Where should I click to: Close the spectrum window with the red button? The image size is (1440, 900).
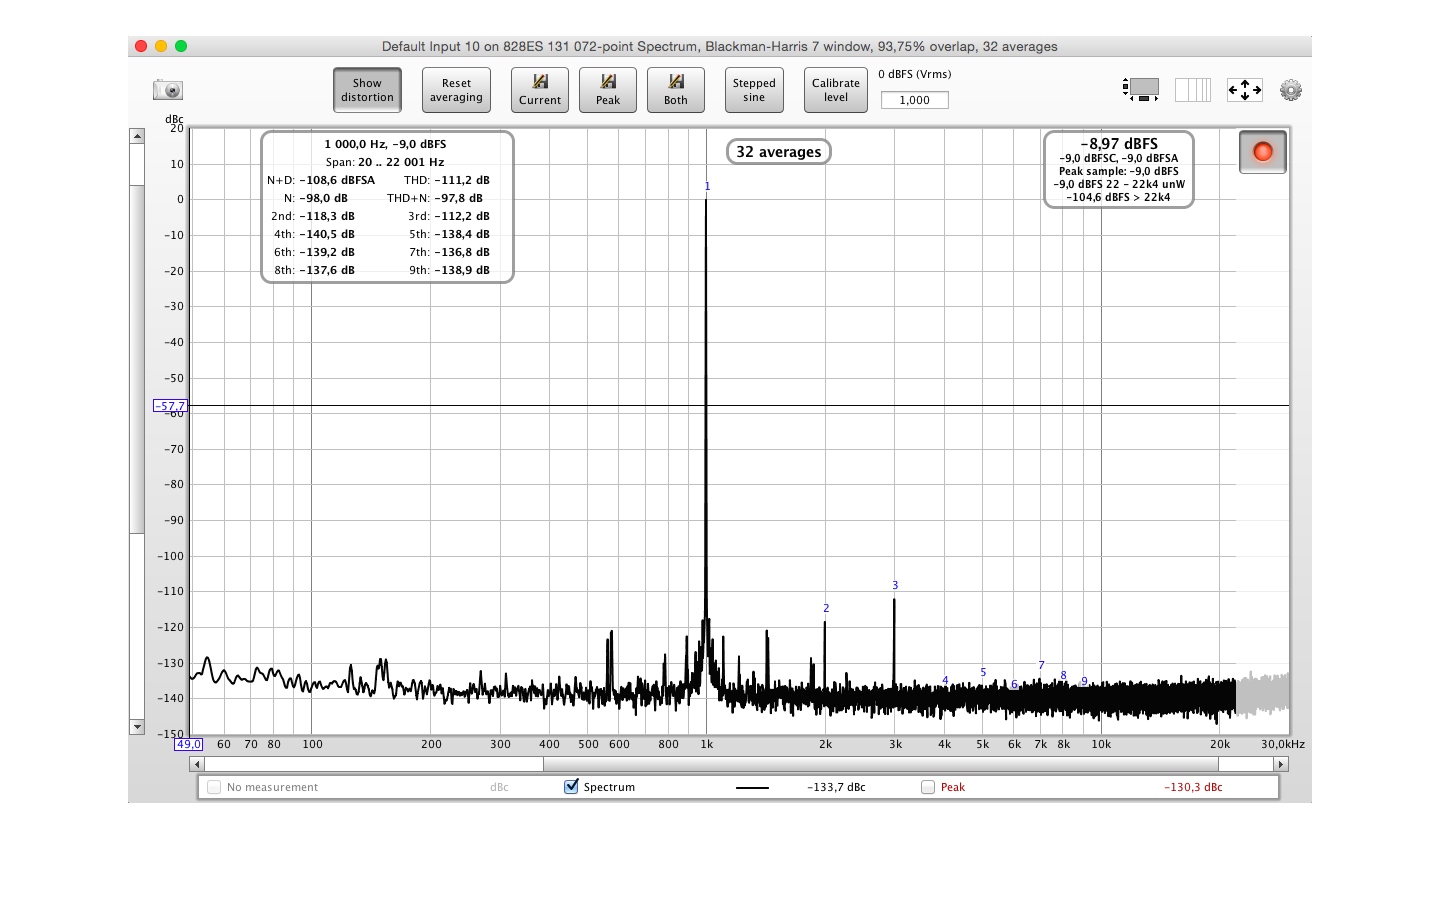coord(141,46)
